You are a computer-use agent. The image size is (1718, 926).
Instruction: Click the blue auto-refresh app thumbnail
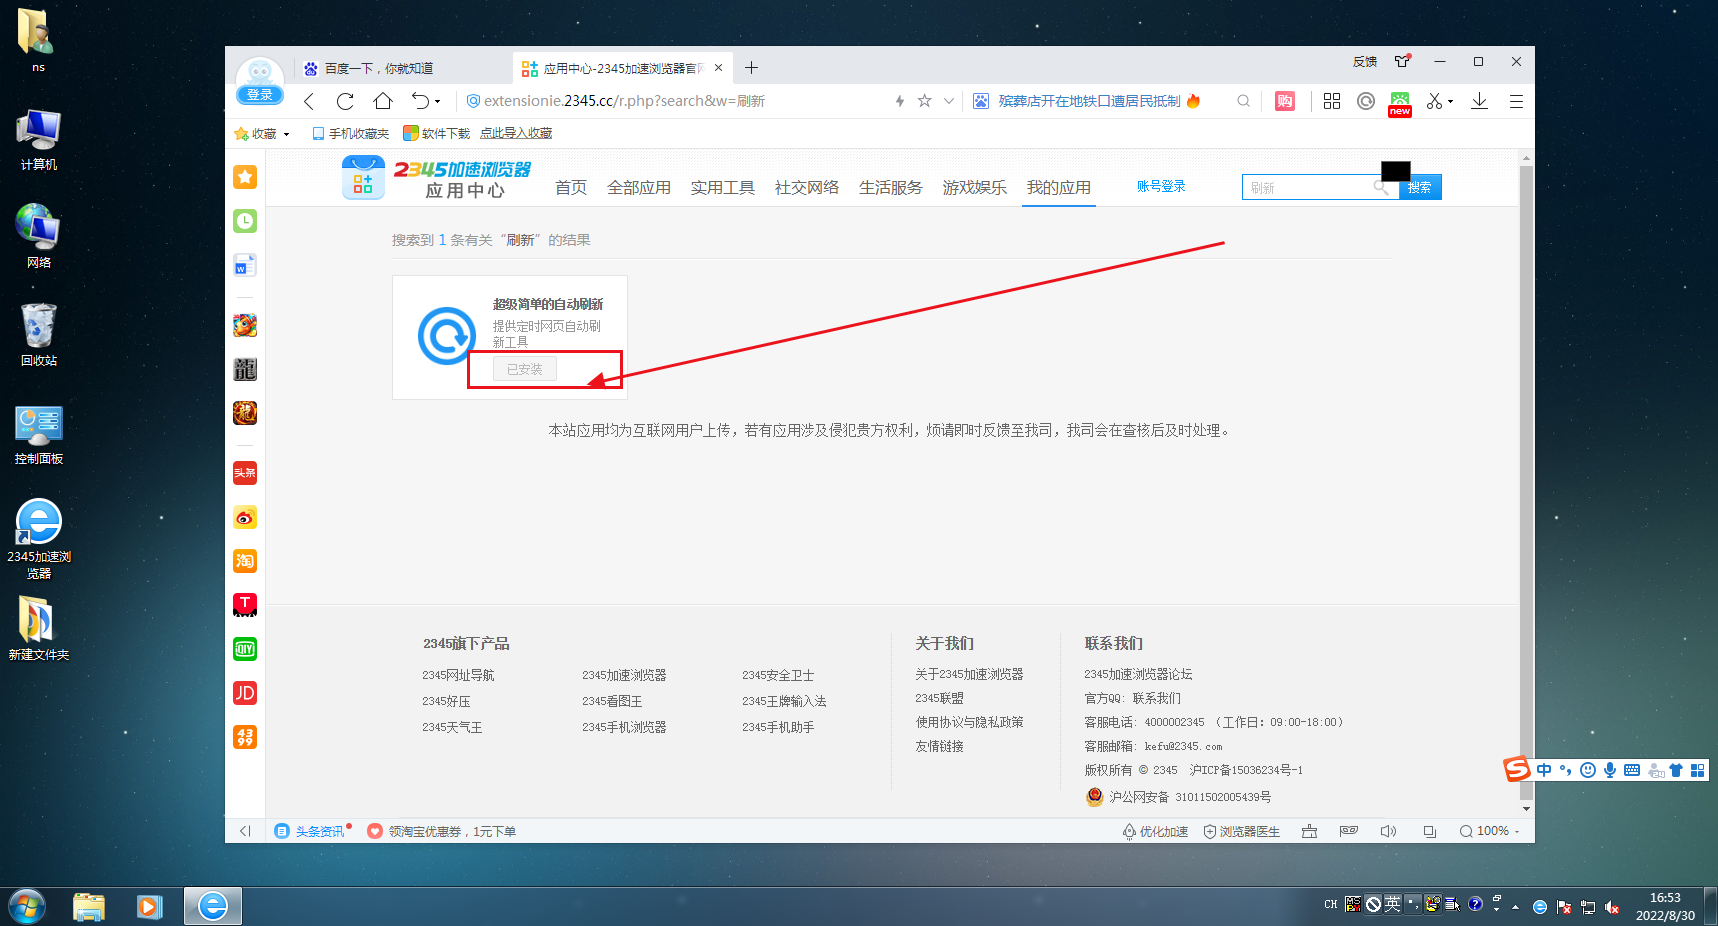tap(446, 336)
